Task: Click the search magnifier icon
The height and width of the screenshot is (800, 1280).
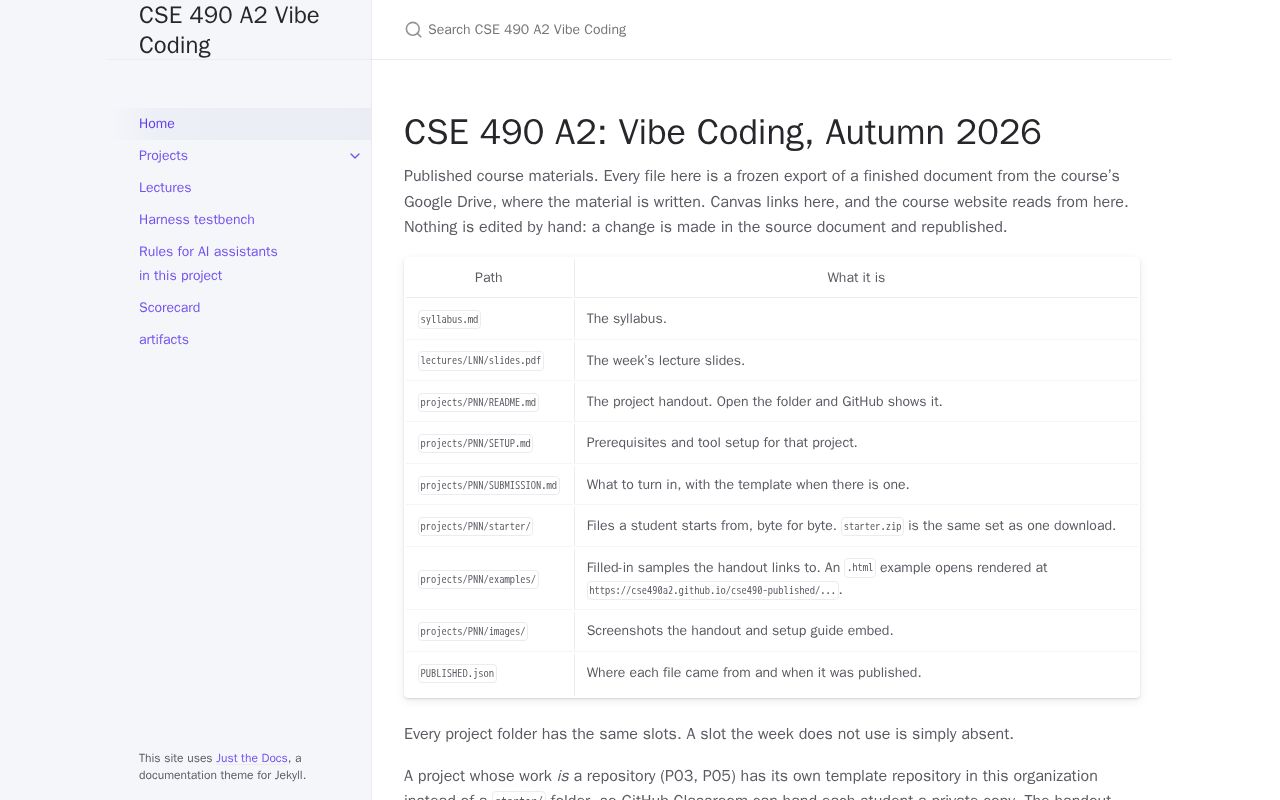Action: coord(413,30)
